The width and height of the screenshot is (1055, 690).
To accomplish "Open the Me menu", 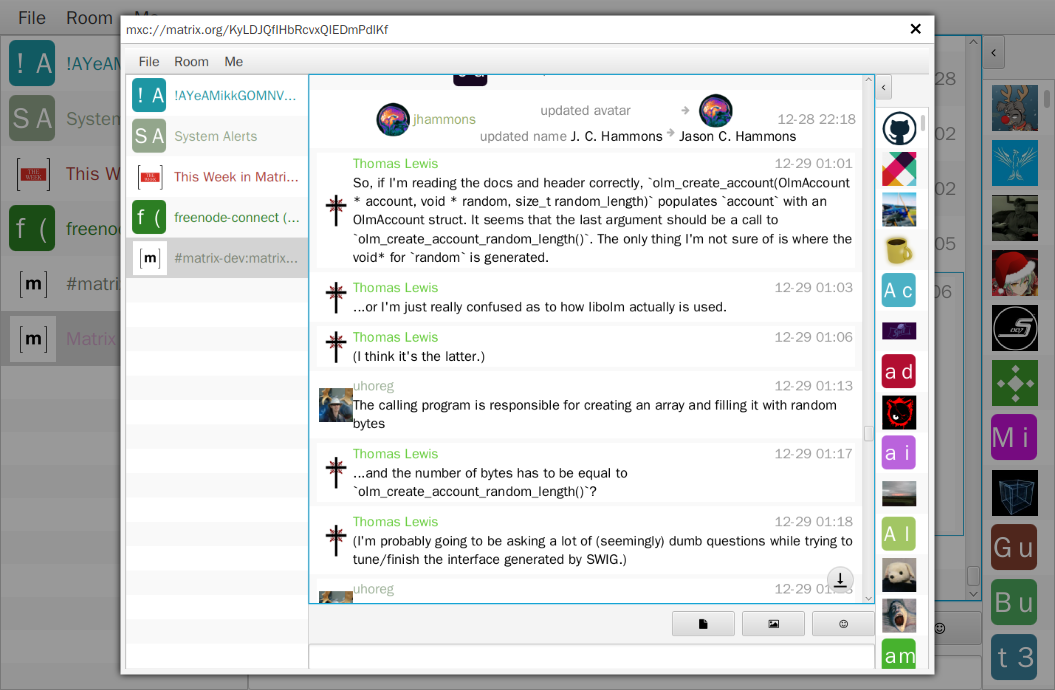I will [x=233, y=61].
